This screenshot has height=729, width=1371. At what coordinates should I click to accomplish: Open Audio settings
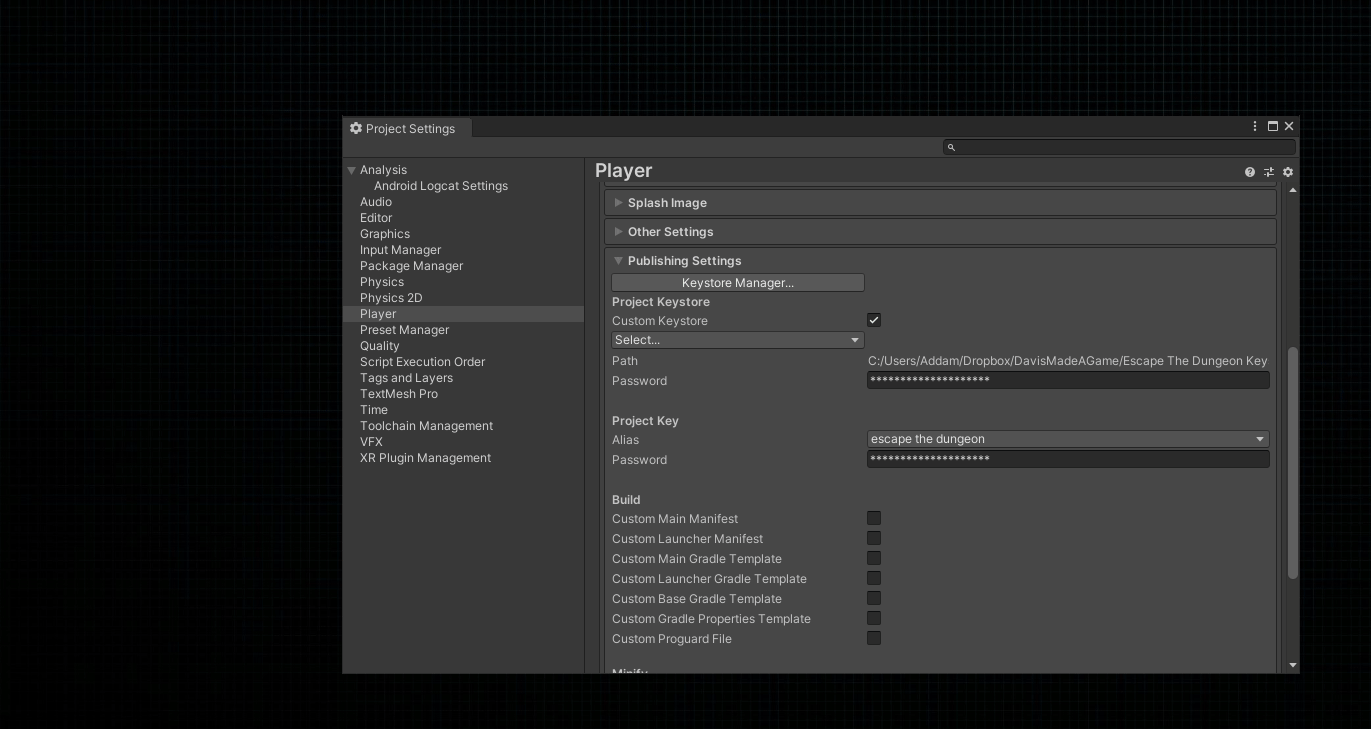click(376, 202)
